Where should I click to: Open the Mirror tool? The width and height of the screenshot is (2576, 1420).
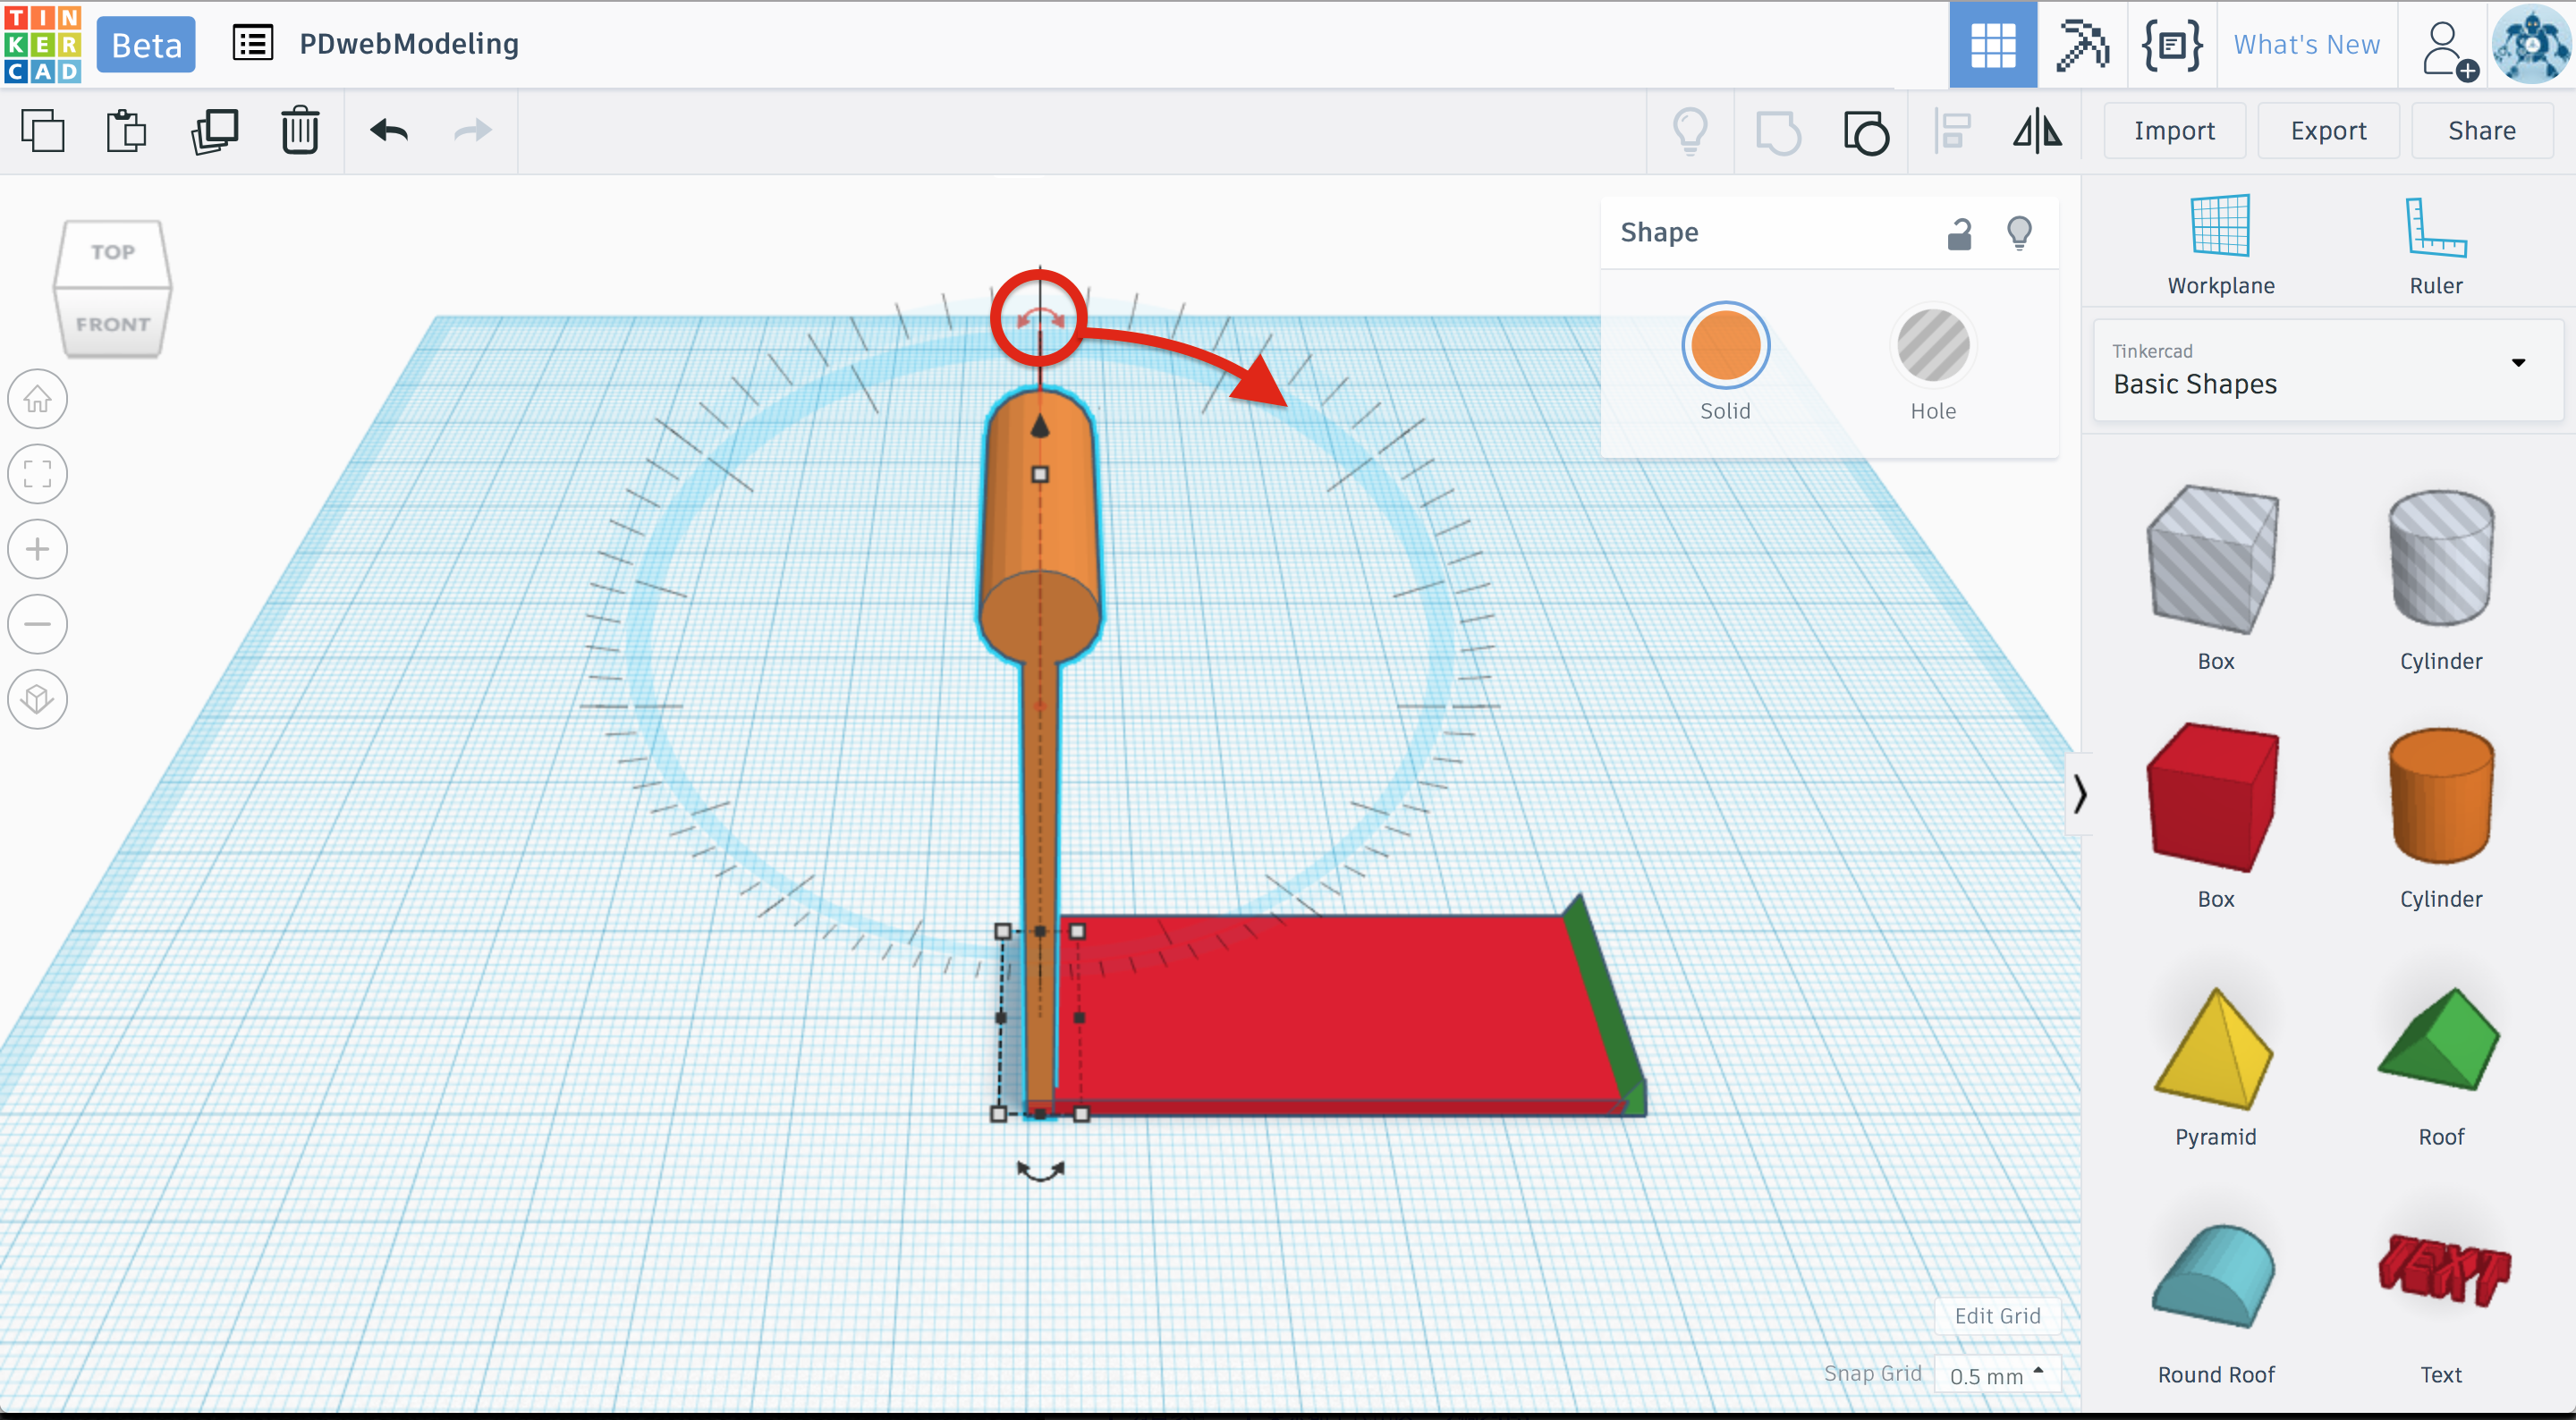tap(2037, 131)
